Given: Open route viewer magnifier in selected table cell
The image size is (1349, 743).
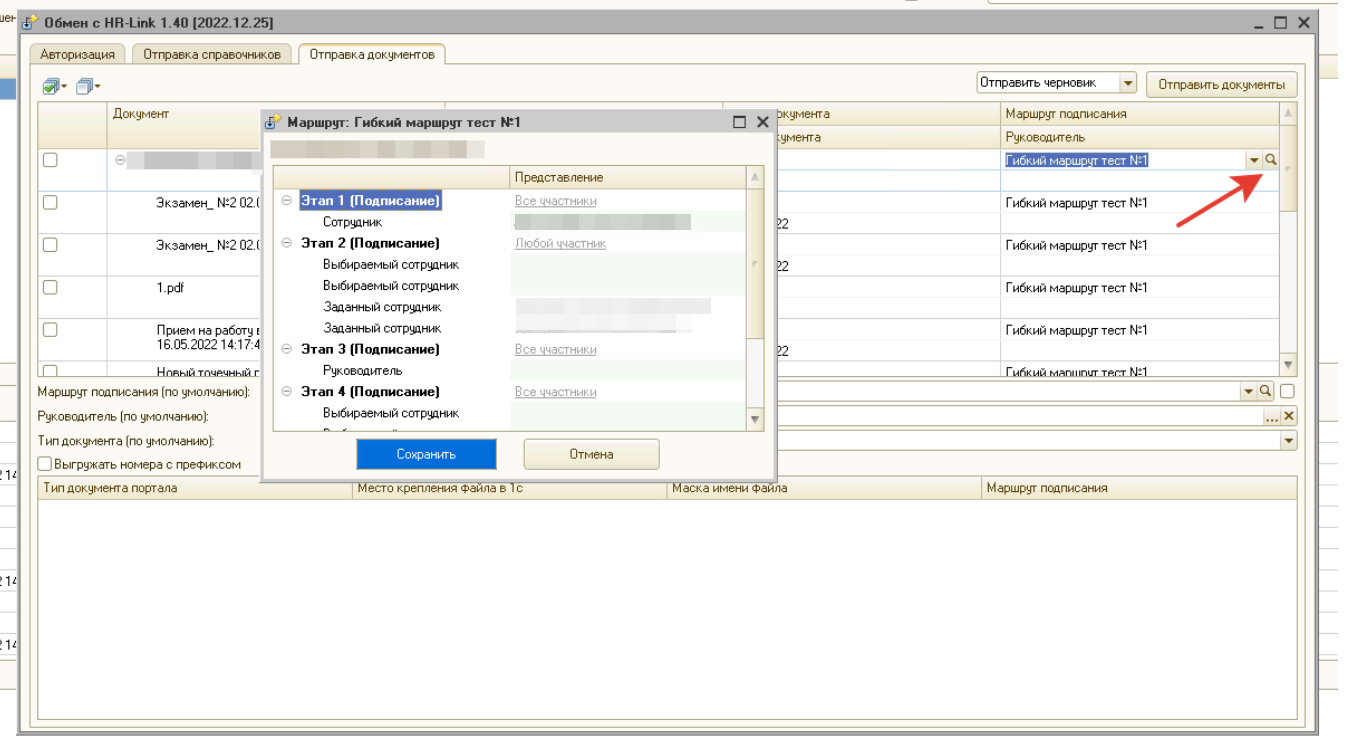Looking at the screenshot, I should 1271,160.
